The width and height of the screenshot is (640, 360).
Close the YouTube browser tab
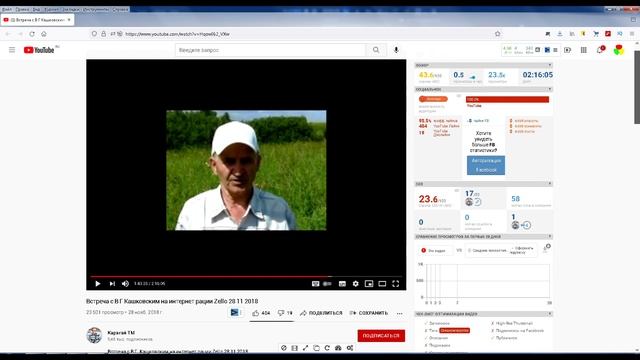point(69,20)
